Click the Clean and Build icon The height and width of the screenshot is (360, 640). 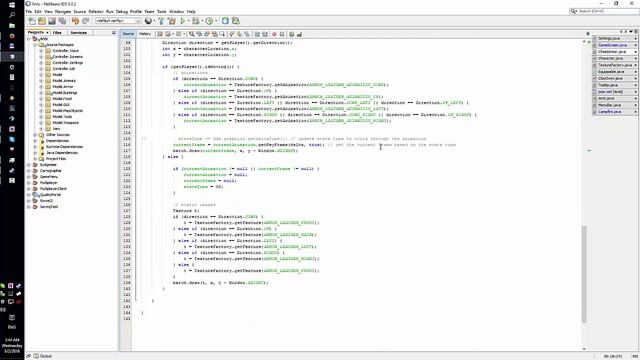pyautogui.click(x=172, y=21)
